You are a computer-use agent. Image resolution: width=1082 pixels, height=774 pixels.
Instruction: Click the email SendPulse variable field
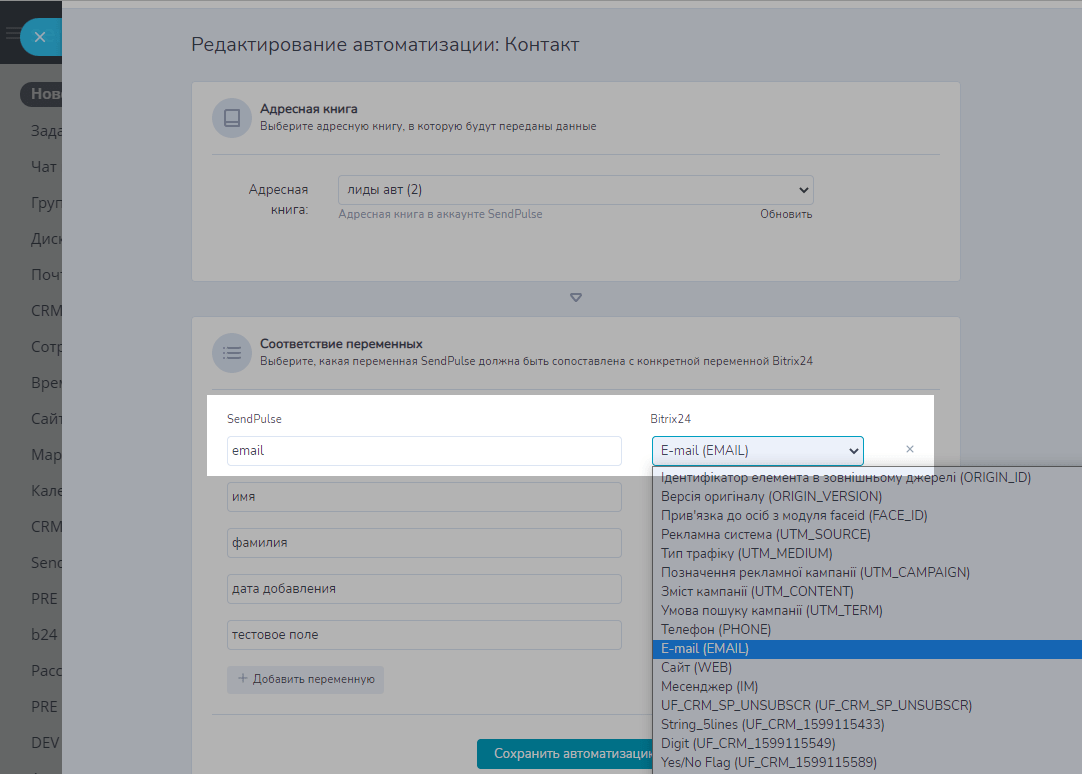tap(424, 451)
